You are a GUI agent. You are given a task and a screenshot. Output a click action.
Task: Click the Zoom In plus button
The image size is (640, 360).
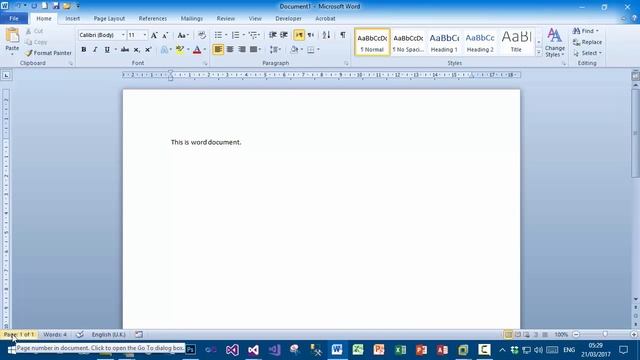634,334
